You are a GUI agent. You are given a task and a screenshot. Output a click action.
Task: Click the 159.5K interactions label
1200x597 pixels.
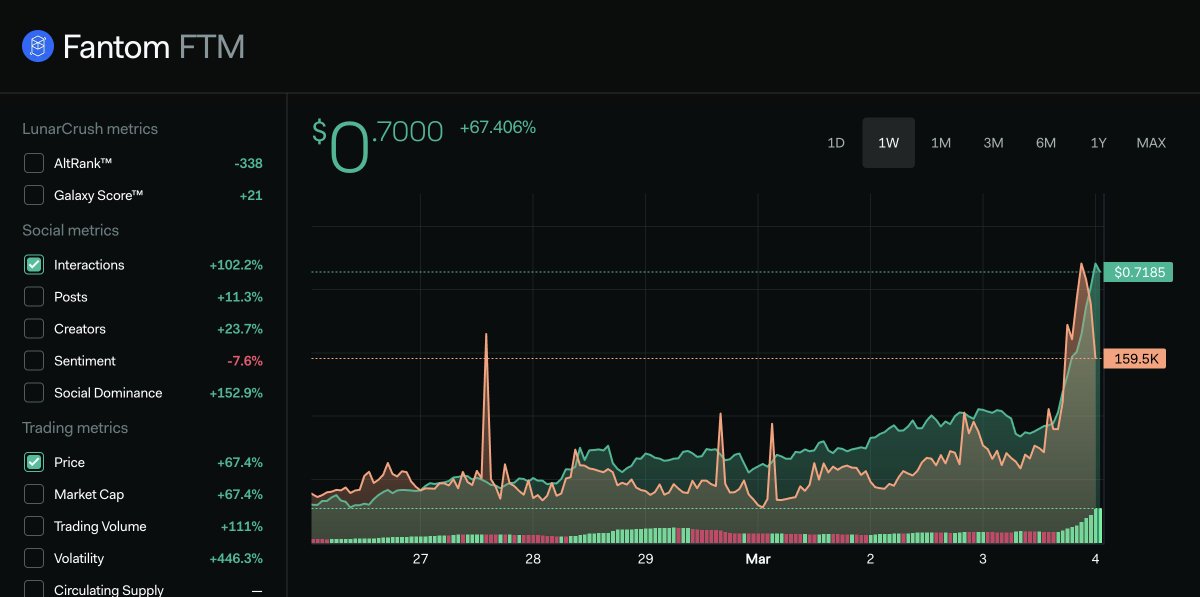[1135, 359]
